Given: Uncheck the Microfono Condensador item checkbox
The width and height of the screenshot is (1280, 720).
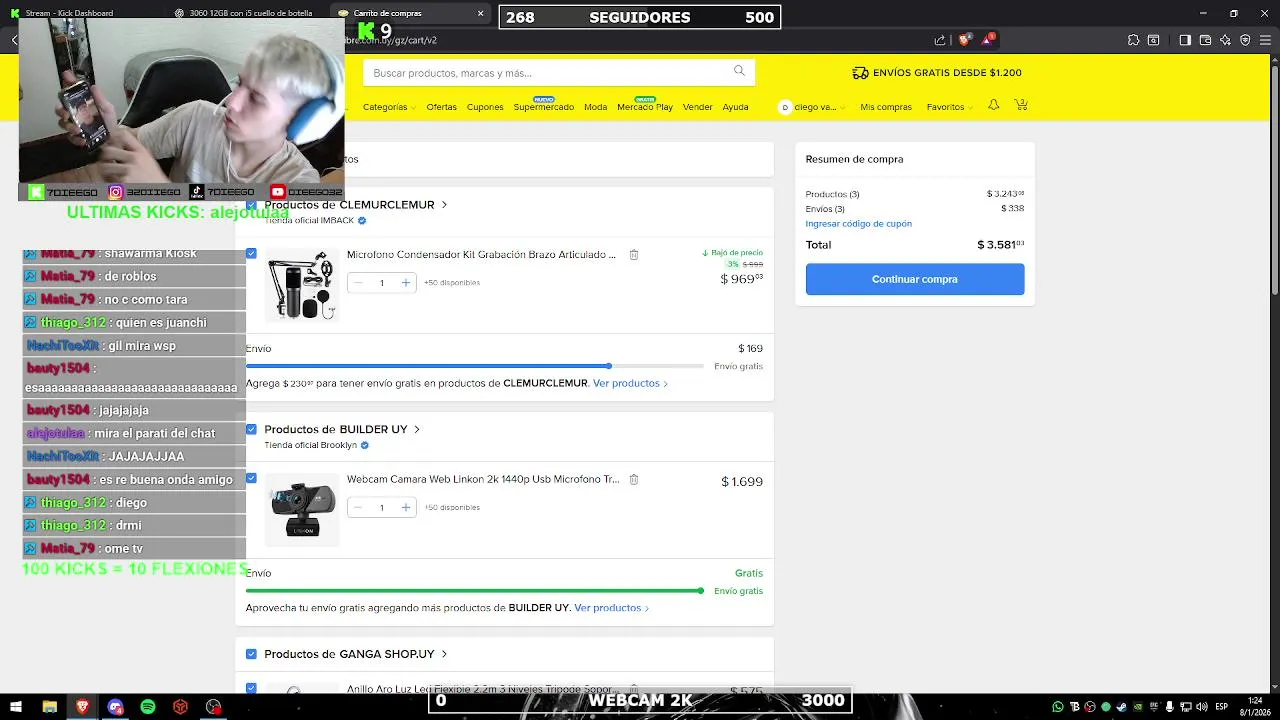Looking at the screenshot, I should tap(251, 254).
